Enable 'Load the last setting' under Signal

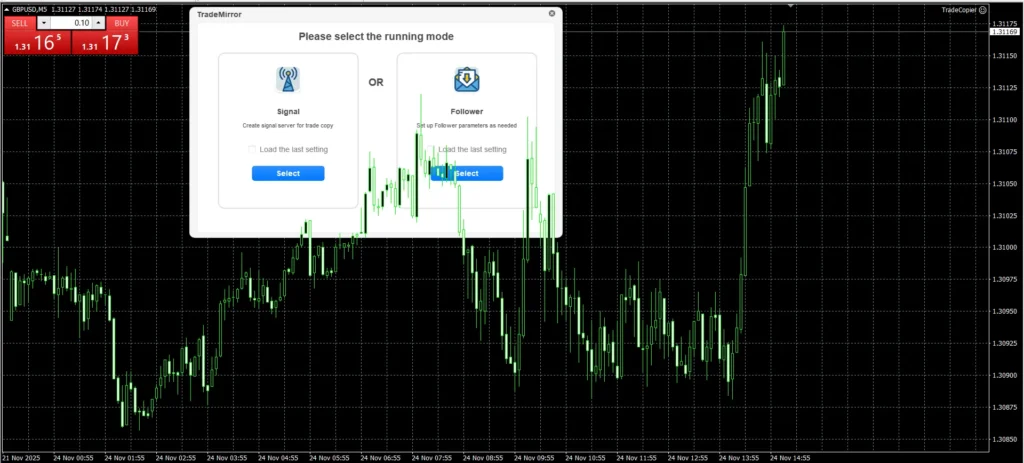click(x=252, y=149)
